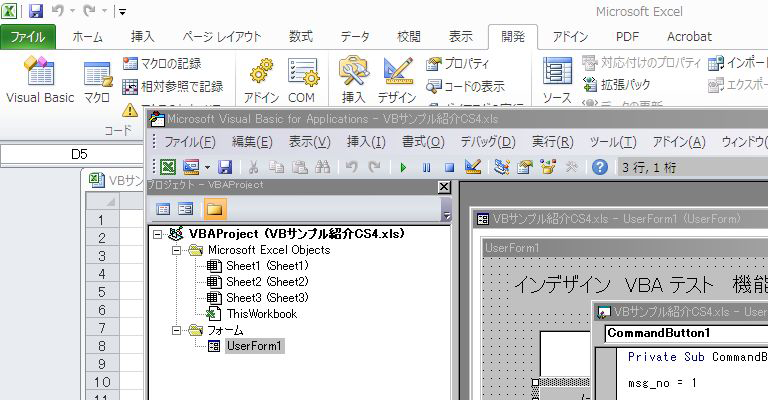Click View Object icon in project pane
Screen dimensions: 768x400
coord(185,210)
